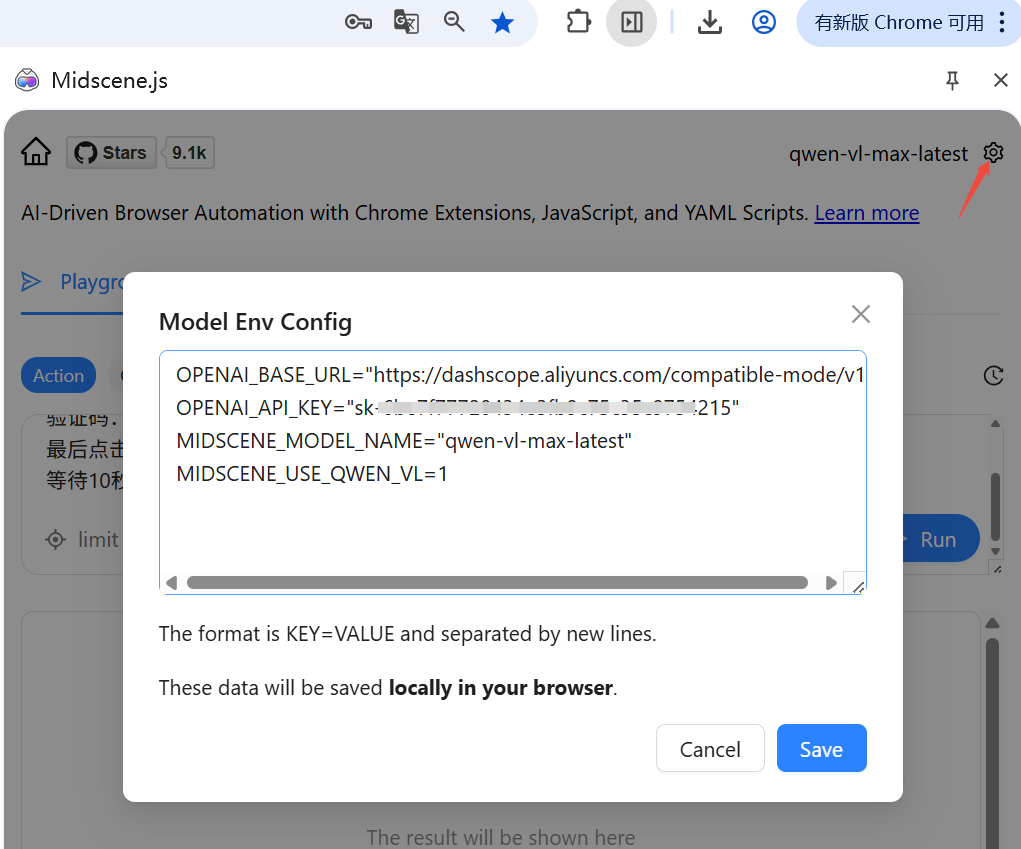Click the Midscene.js logo icon
Image resolution: width=1021 pixels, height=849 pixels.
[x=27, y=80]
